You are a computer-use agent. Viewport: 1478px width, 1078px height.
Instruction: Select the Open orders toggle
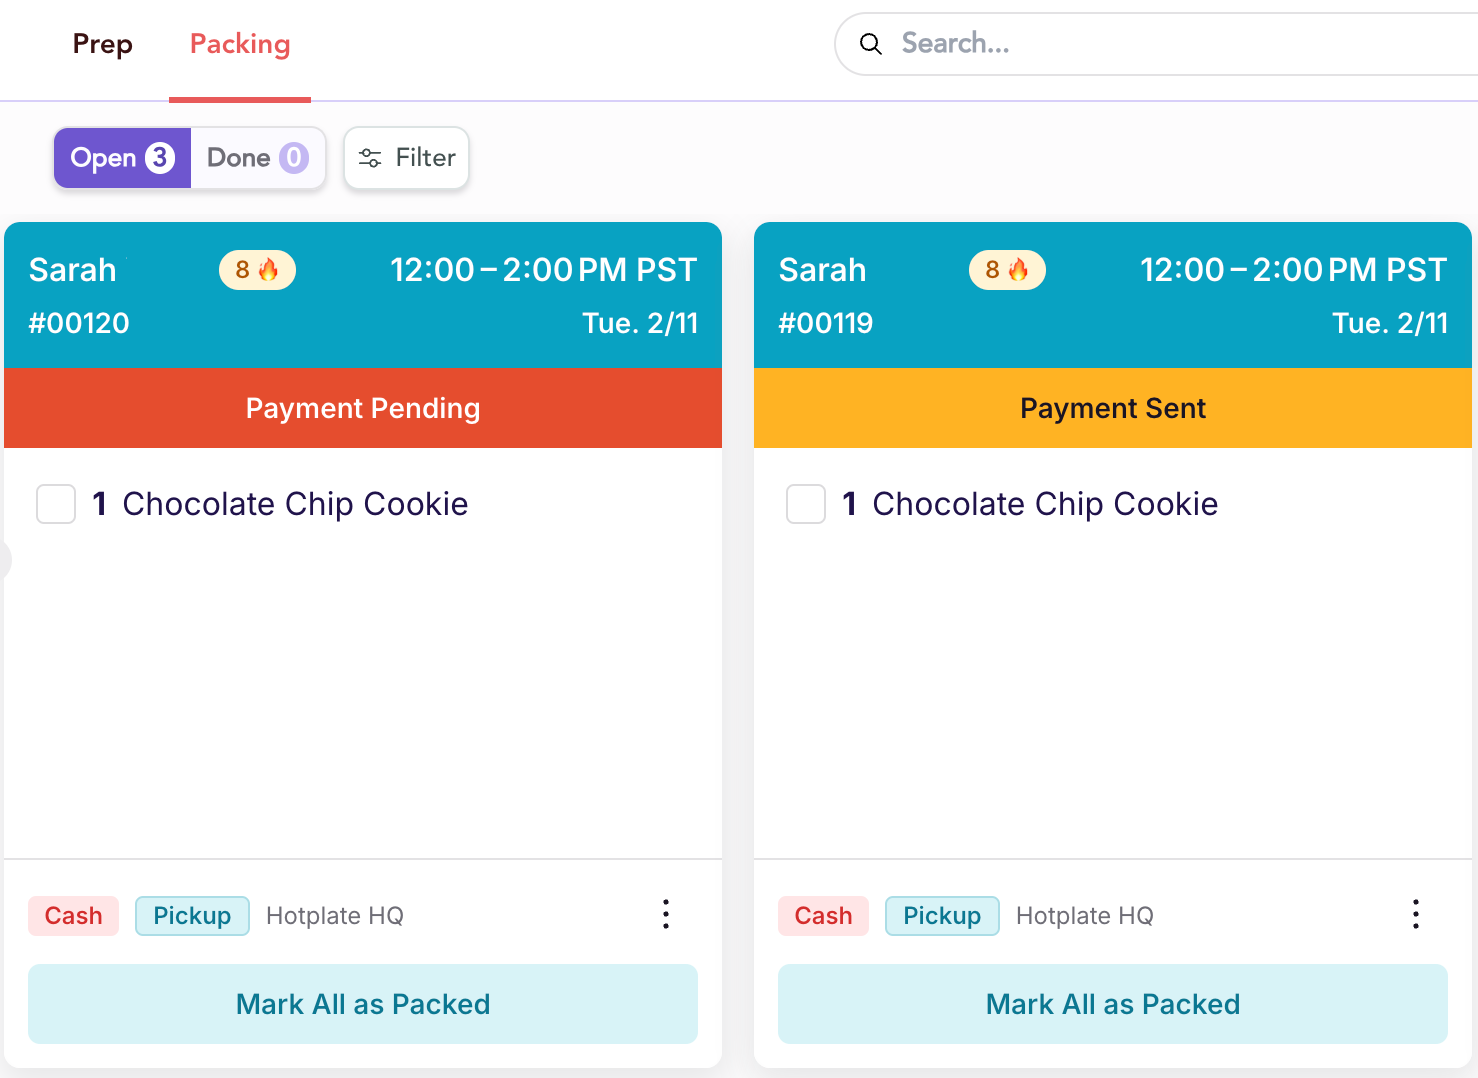(x=122, y=158)
